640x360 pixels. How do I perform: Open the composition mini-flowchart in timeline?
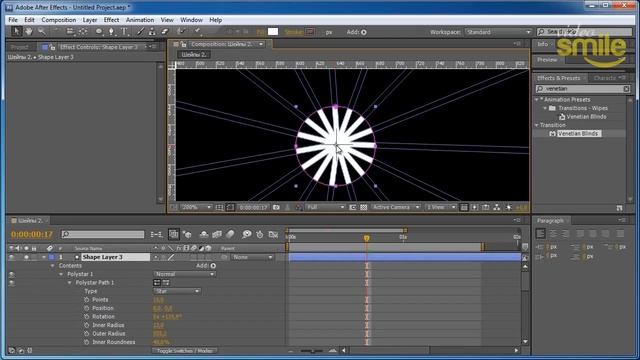tap(156, 234)
